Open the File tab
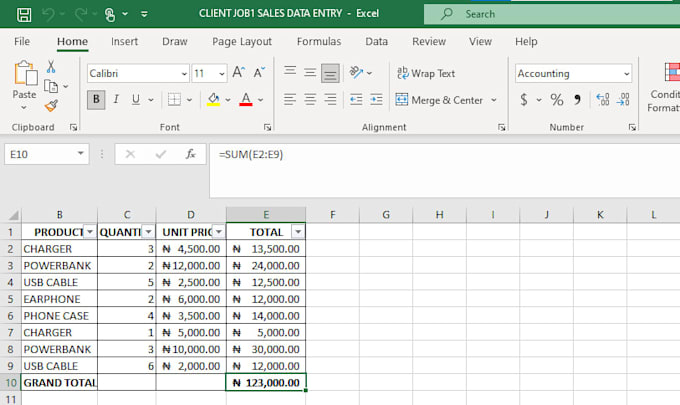Viewport: 680px width, 405px height. click(22, 42)
